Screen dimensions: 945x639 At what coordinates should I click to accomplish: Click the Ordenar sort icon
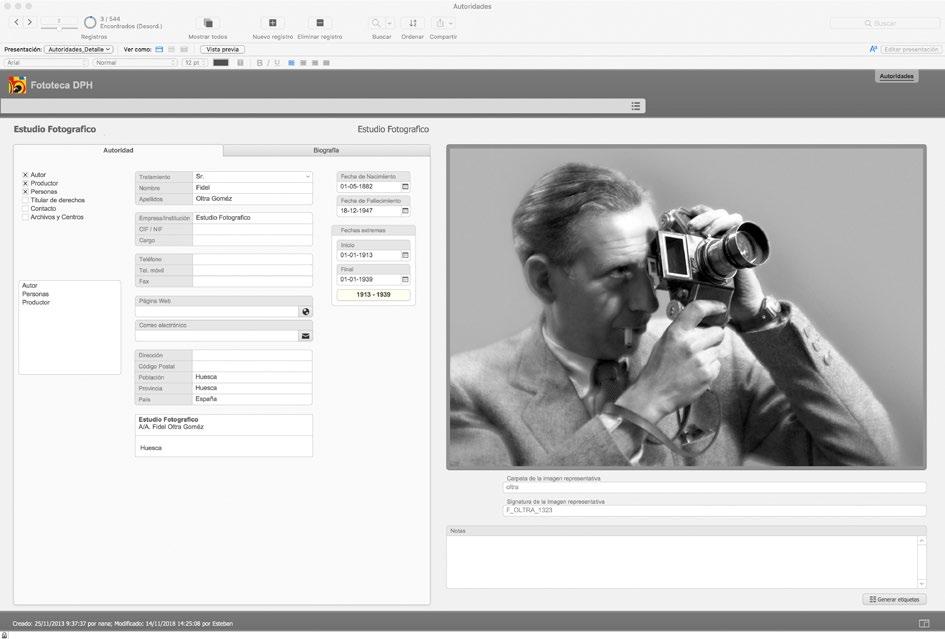pos(413,23)
